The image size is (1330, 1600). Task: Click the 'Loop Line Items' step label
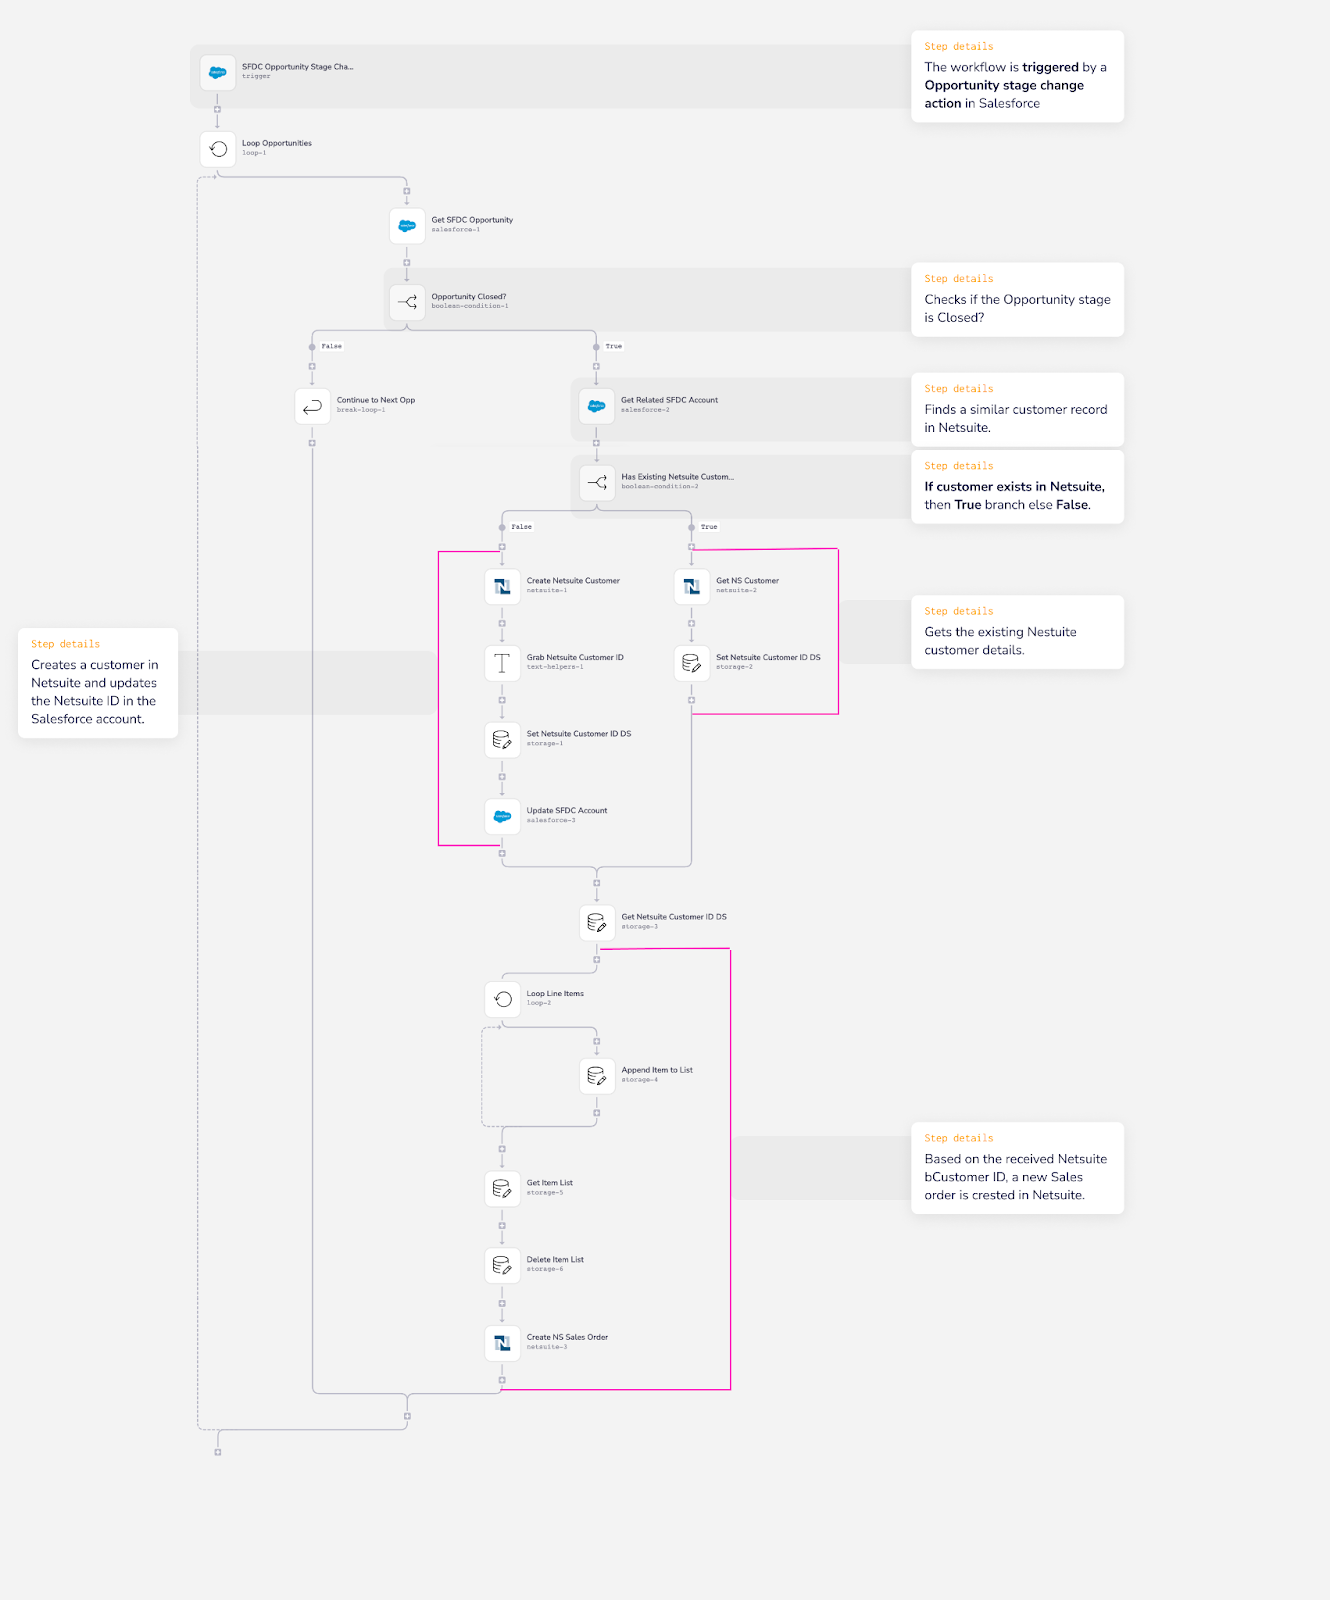[555, 994]
